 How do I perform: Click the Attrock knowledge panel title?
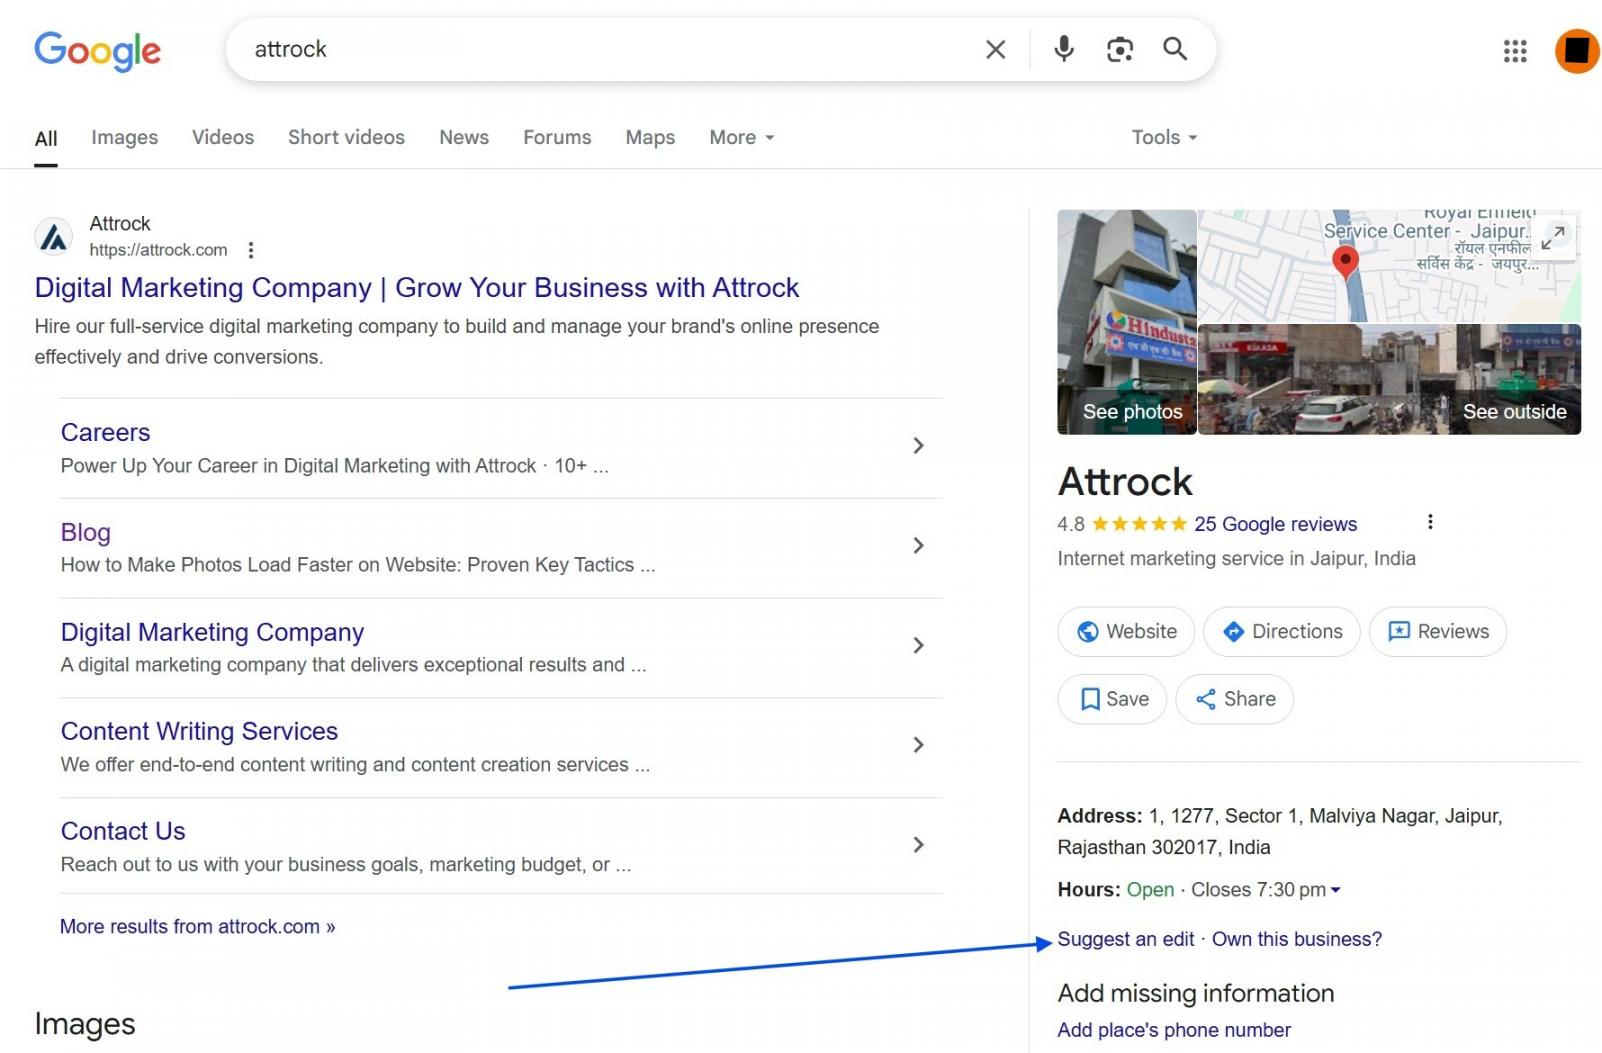click(1125, 482)
